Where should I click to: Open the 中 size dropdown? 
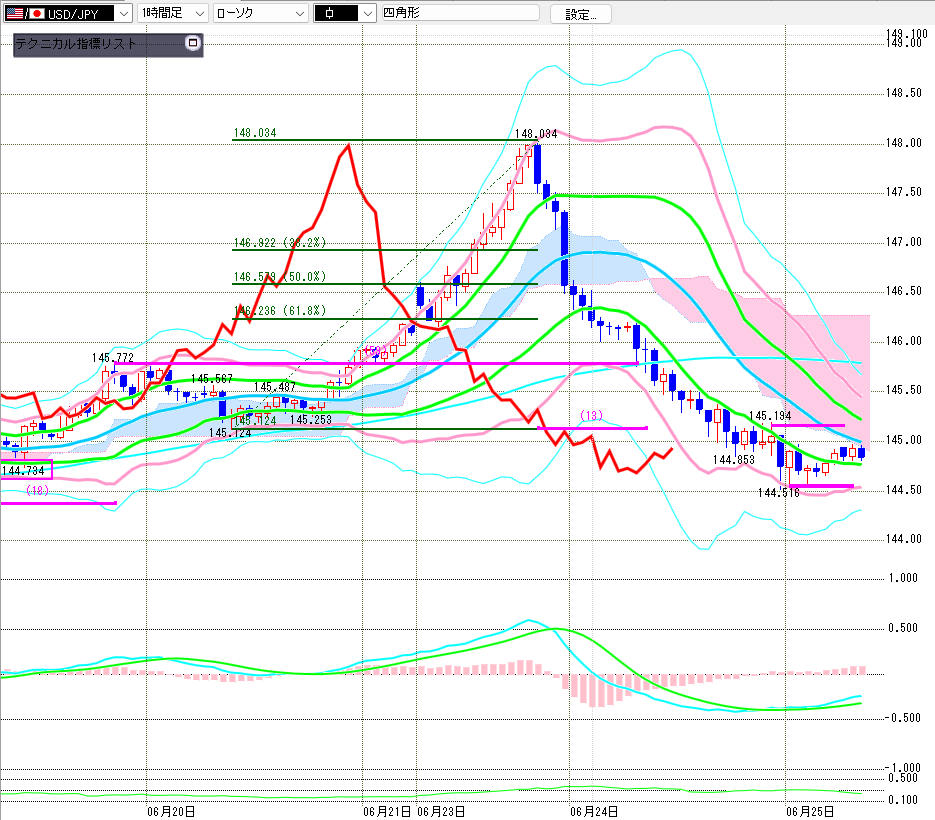click(x=345, y=13)
